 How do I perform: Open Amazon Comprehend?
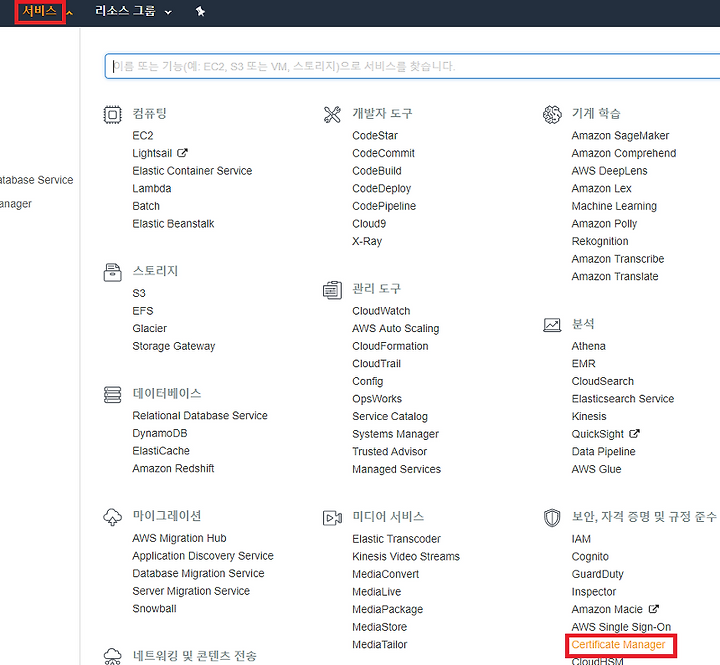point(624,153)
